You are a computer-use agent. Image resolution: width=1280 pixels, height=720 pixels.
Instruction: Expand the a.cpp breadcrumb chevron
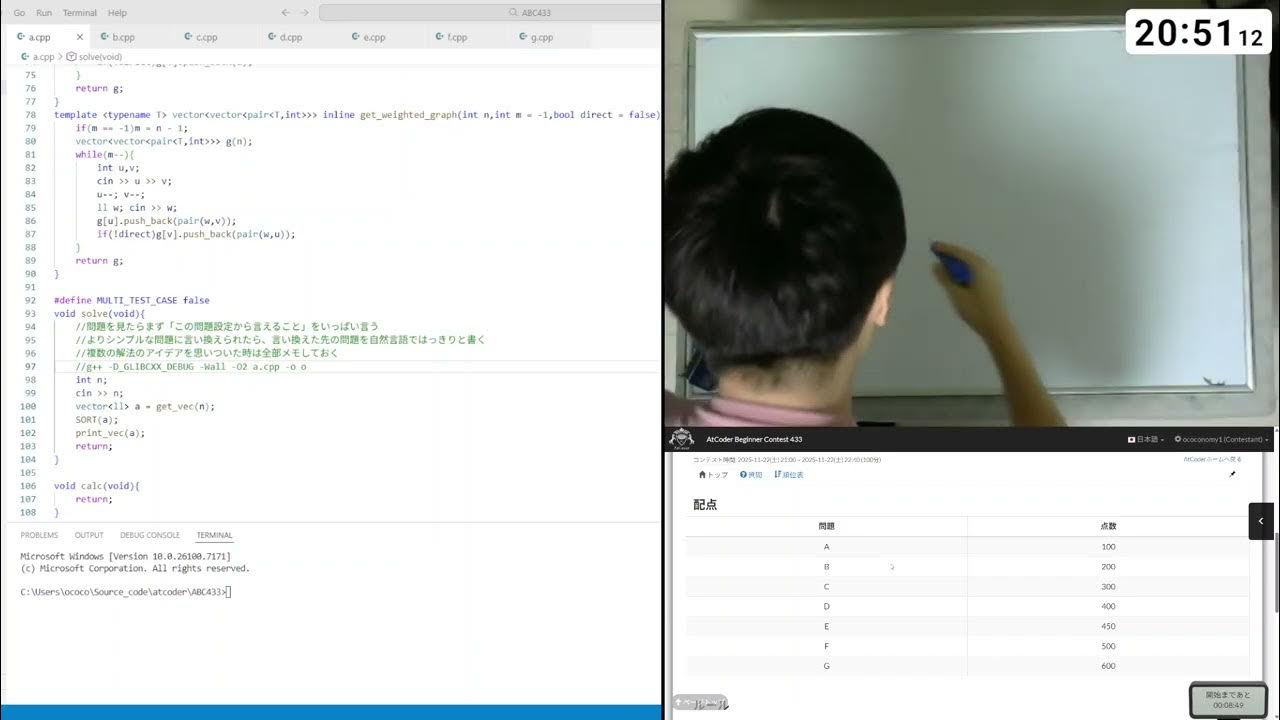(x=60, y=57)
